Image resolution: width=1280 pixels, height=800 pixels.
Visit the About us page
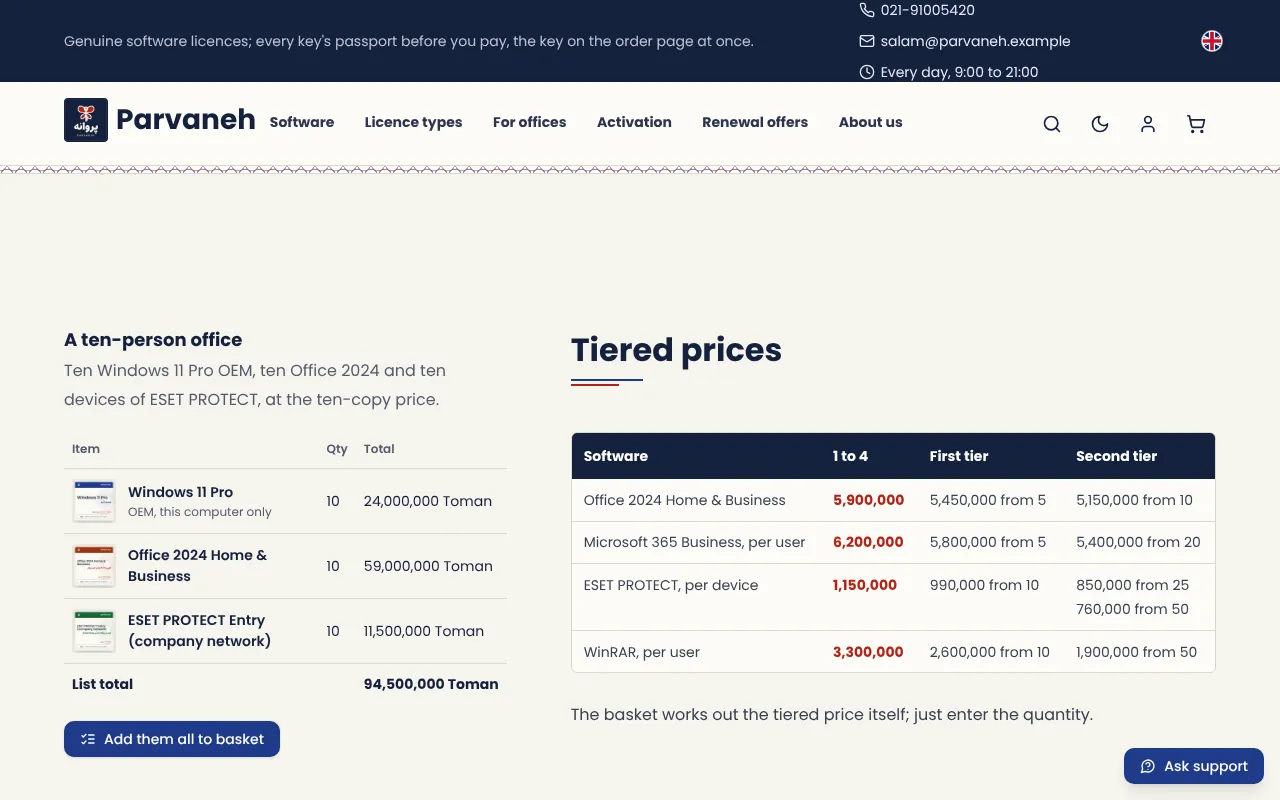870,122
